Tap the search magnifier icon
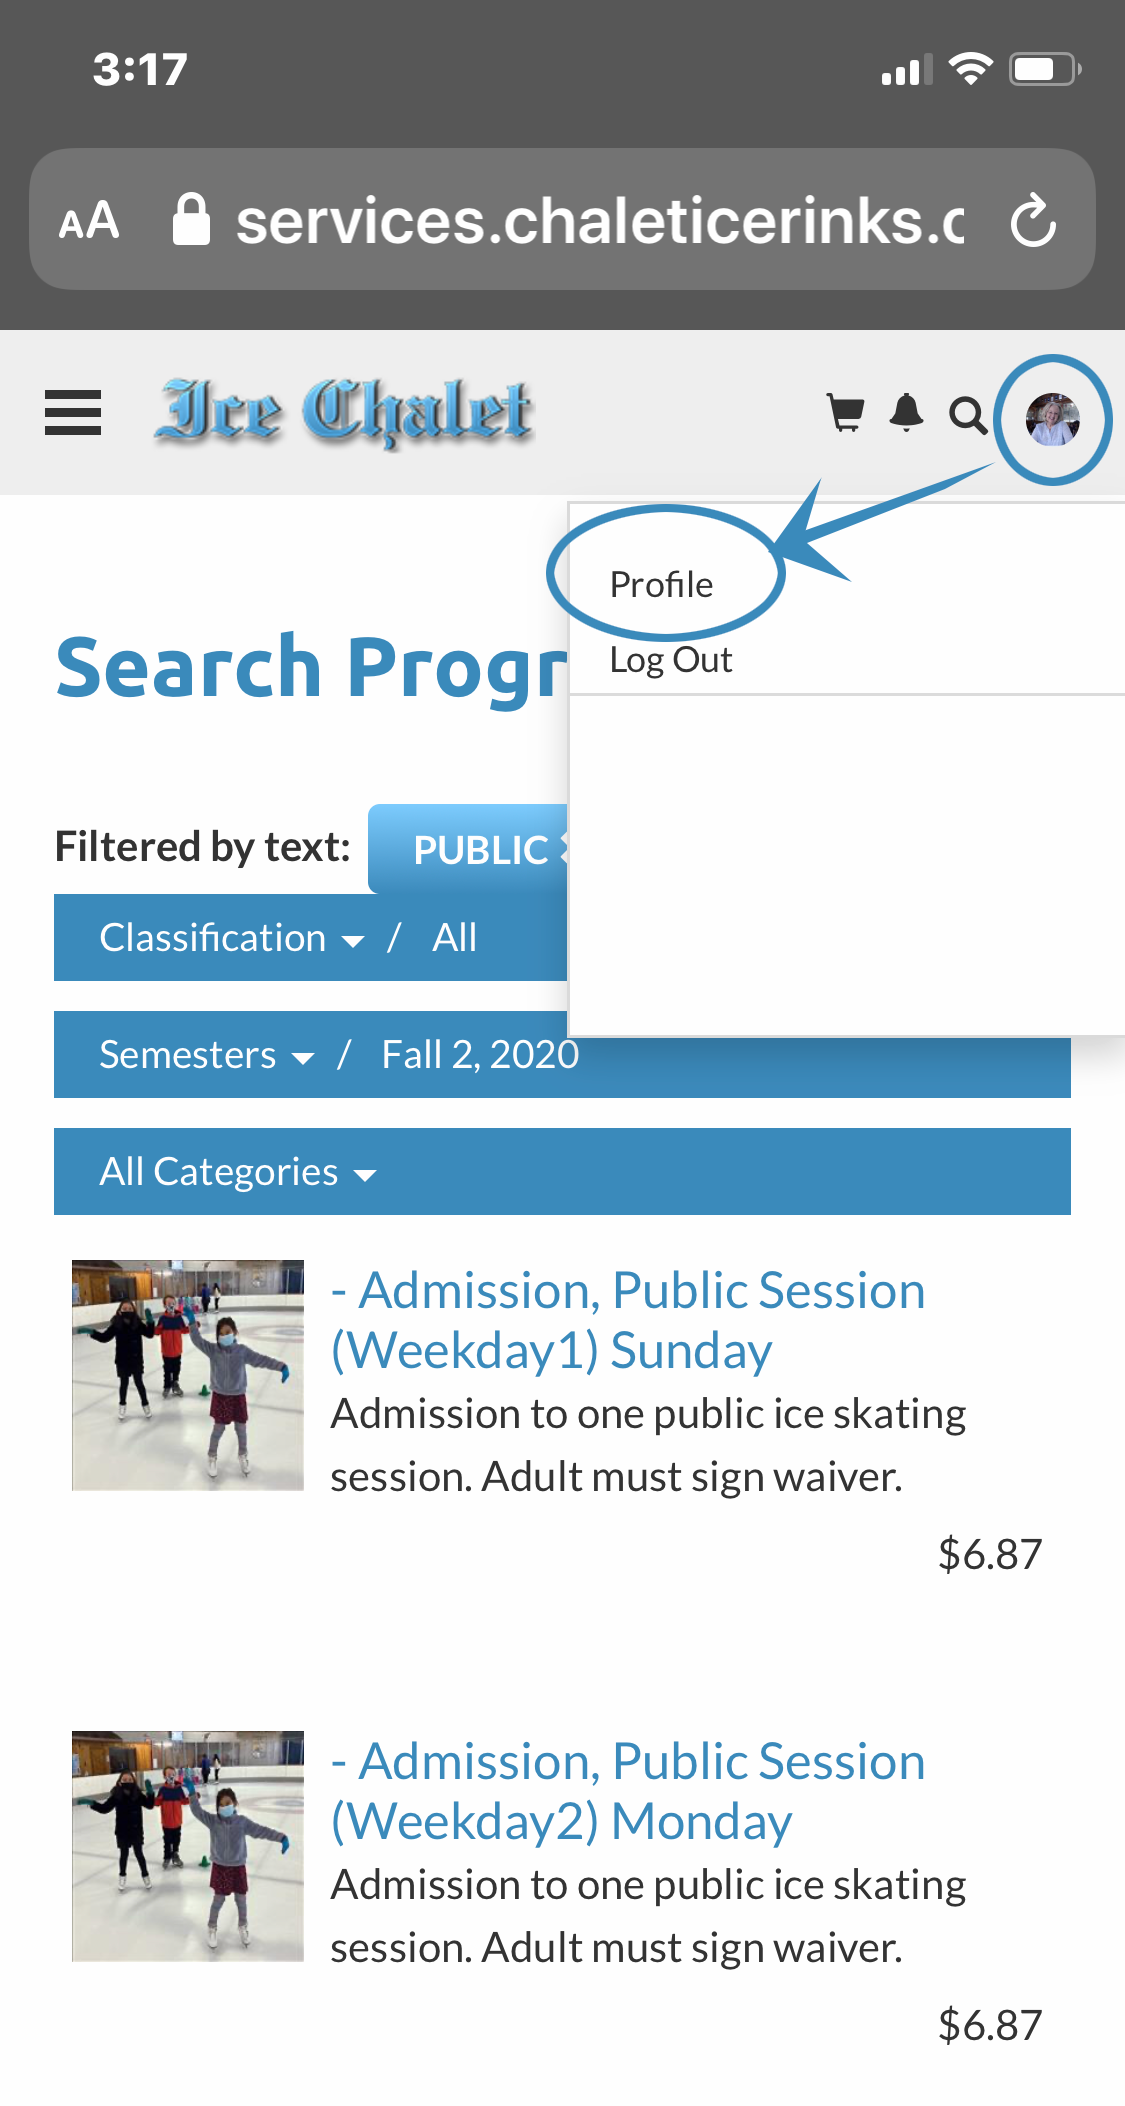This screenshot has height=2106, width=1125. tap(967, 414)
